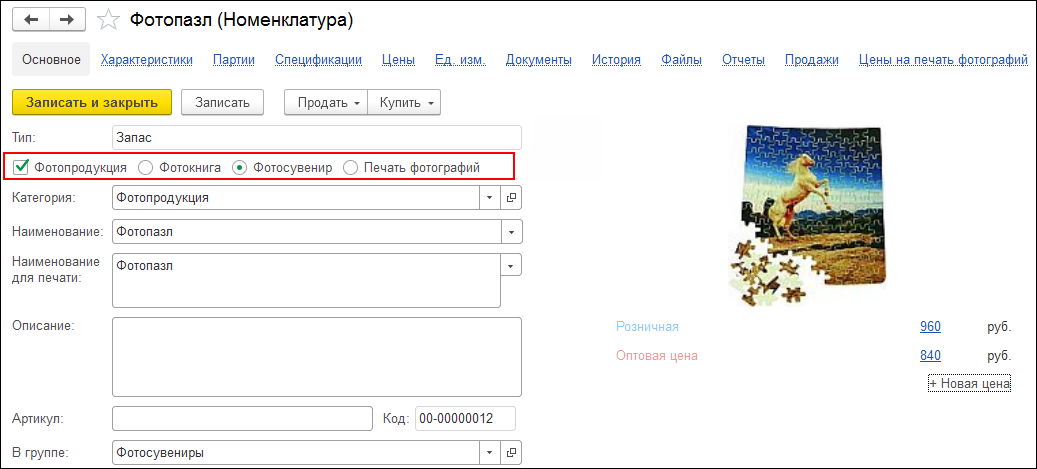Click the Тип field showing Запас
Screen dimensions: 1037x469
click(317, 138)
